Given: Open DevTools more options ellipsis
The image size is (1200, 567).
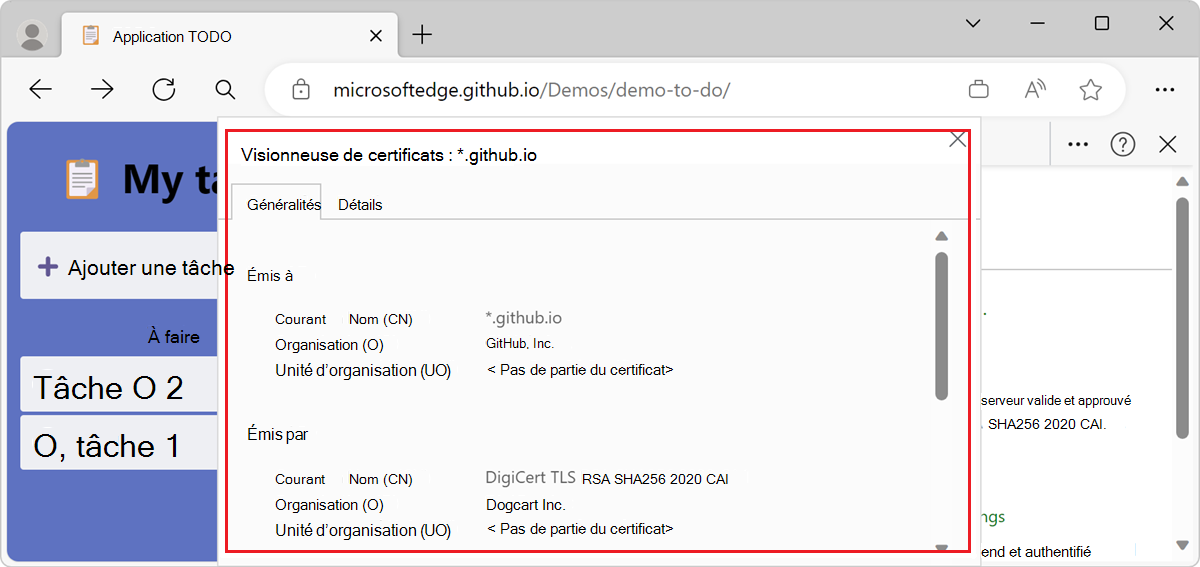Looking at the screenshot, I should tap(1077, 145).
